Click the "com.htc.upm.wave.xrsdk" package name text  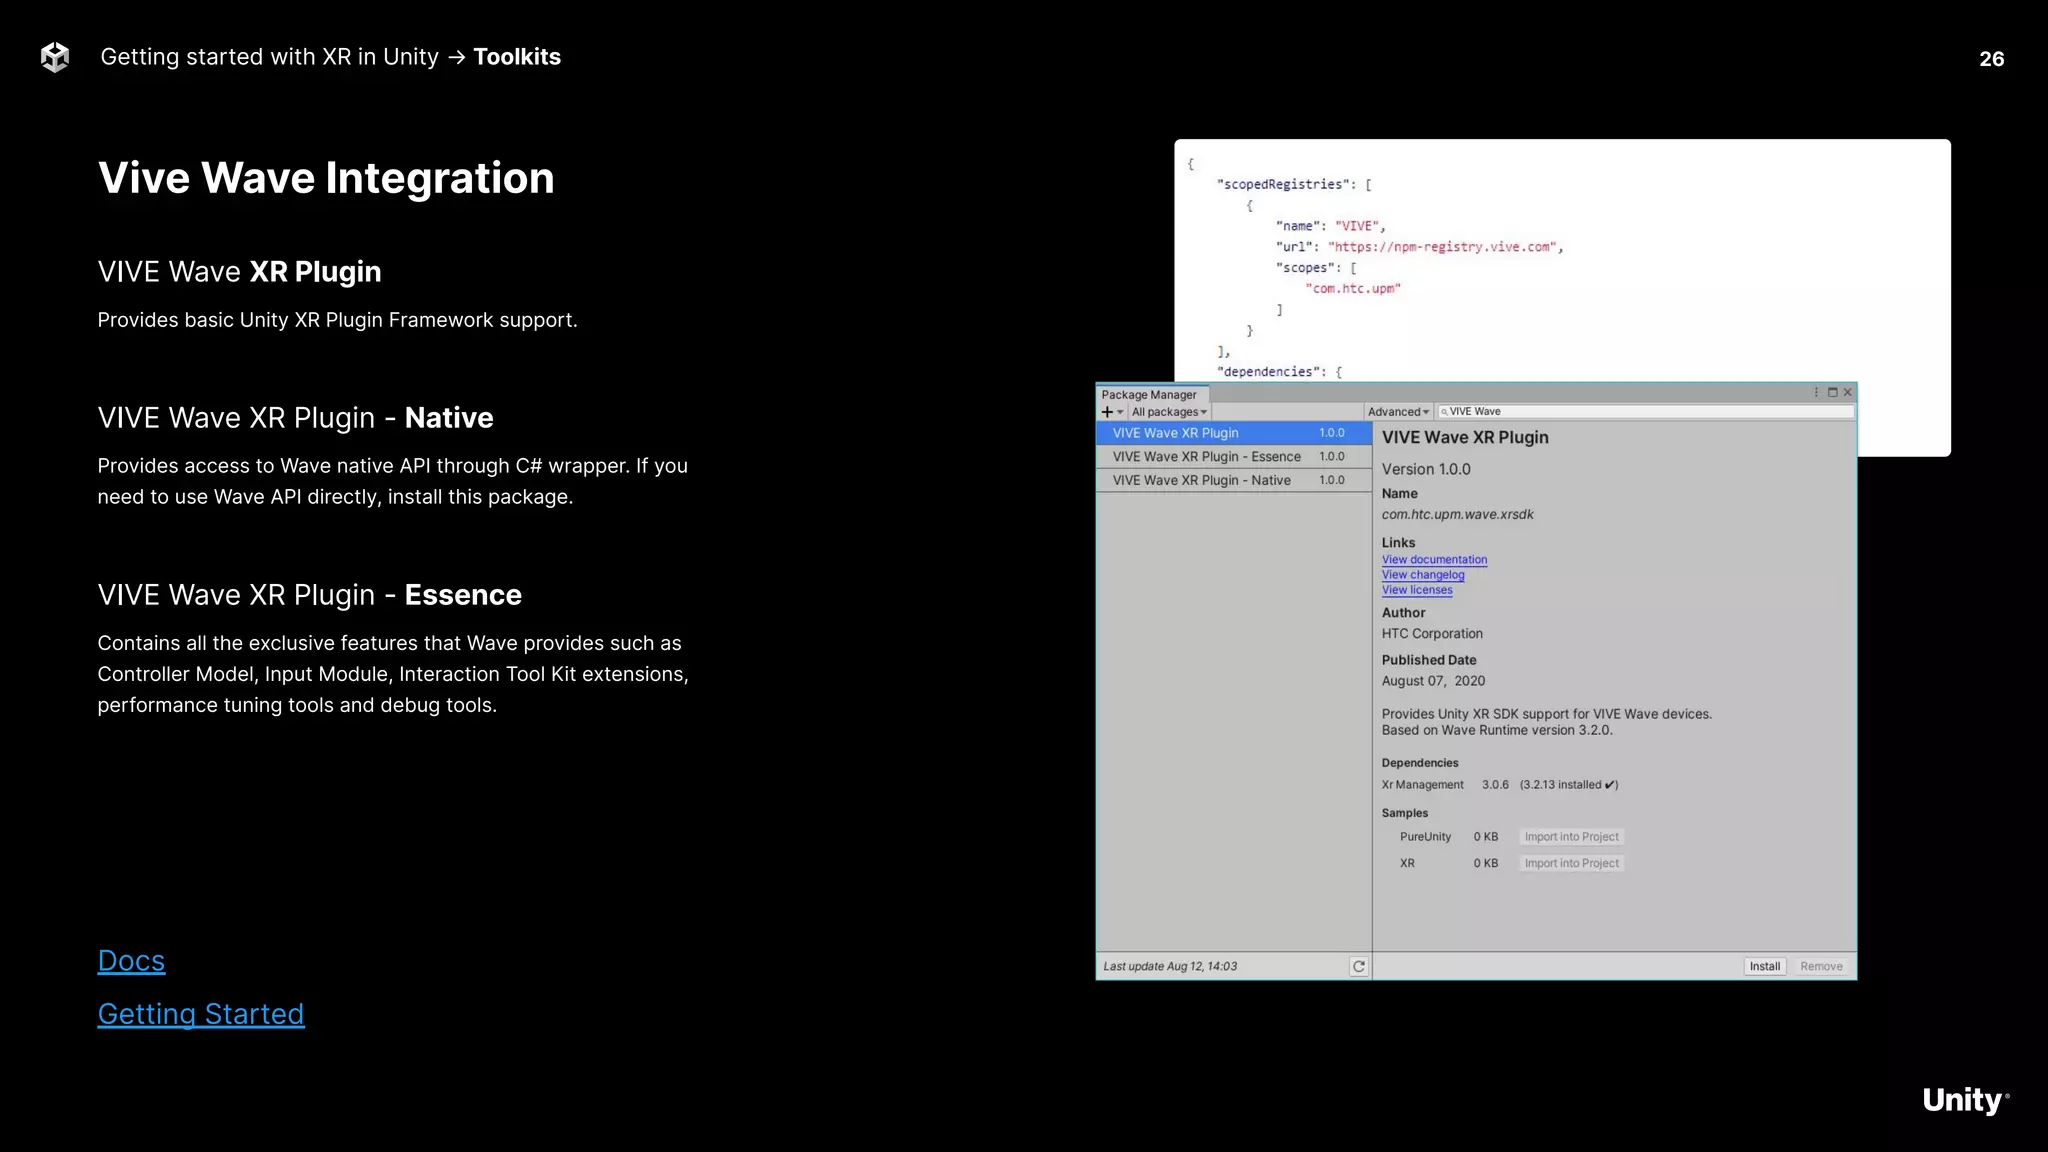pyautogui.click(x=1457, y=515)
